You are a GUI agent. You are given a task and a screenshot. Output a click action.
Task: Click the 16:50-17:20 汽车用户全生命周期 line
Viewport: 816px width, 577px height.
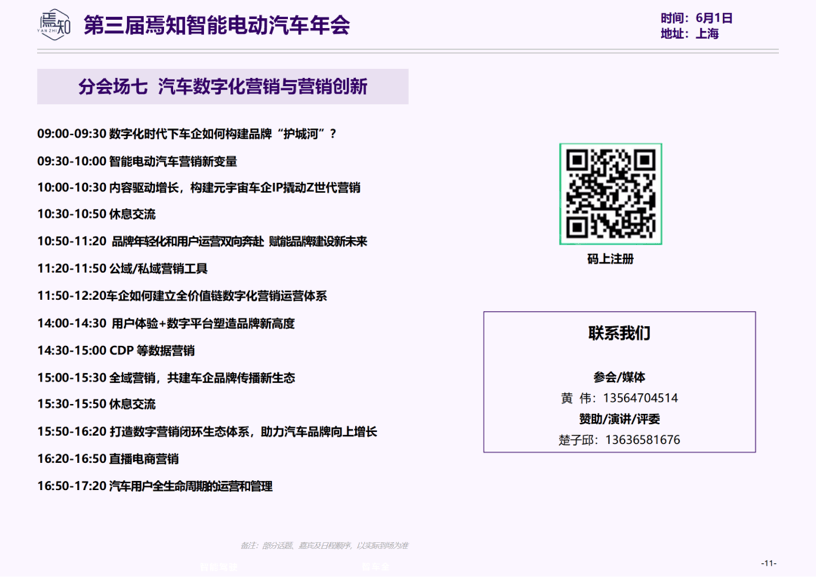(x=155, y=486)
